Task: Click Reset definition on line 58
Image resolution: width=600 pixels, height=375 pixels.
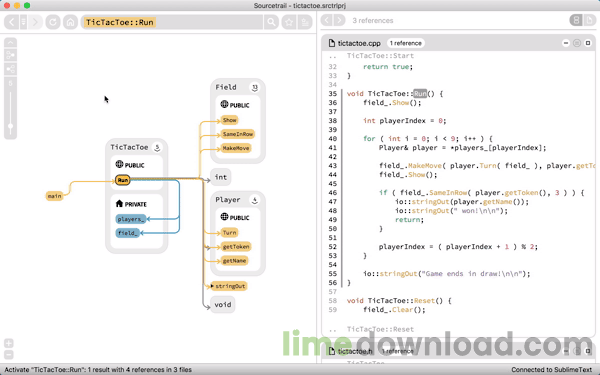Action: click(x=424, y=301)
